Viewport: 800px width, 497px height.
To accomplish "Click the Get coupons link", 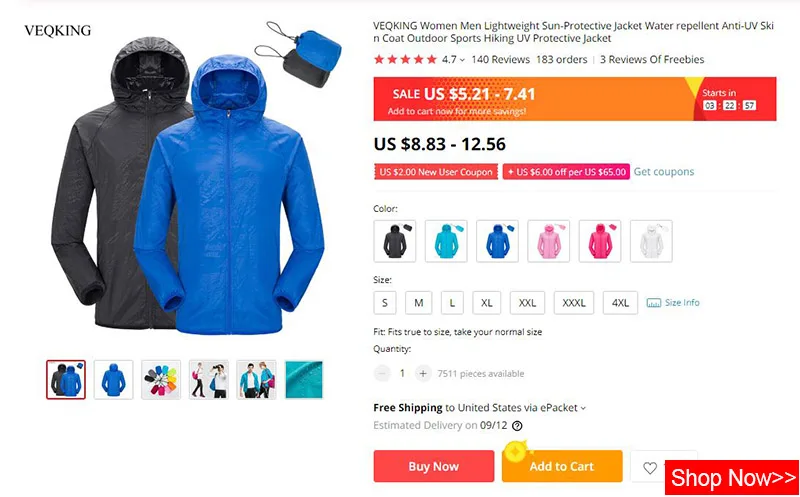I will point(664,172).
